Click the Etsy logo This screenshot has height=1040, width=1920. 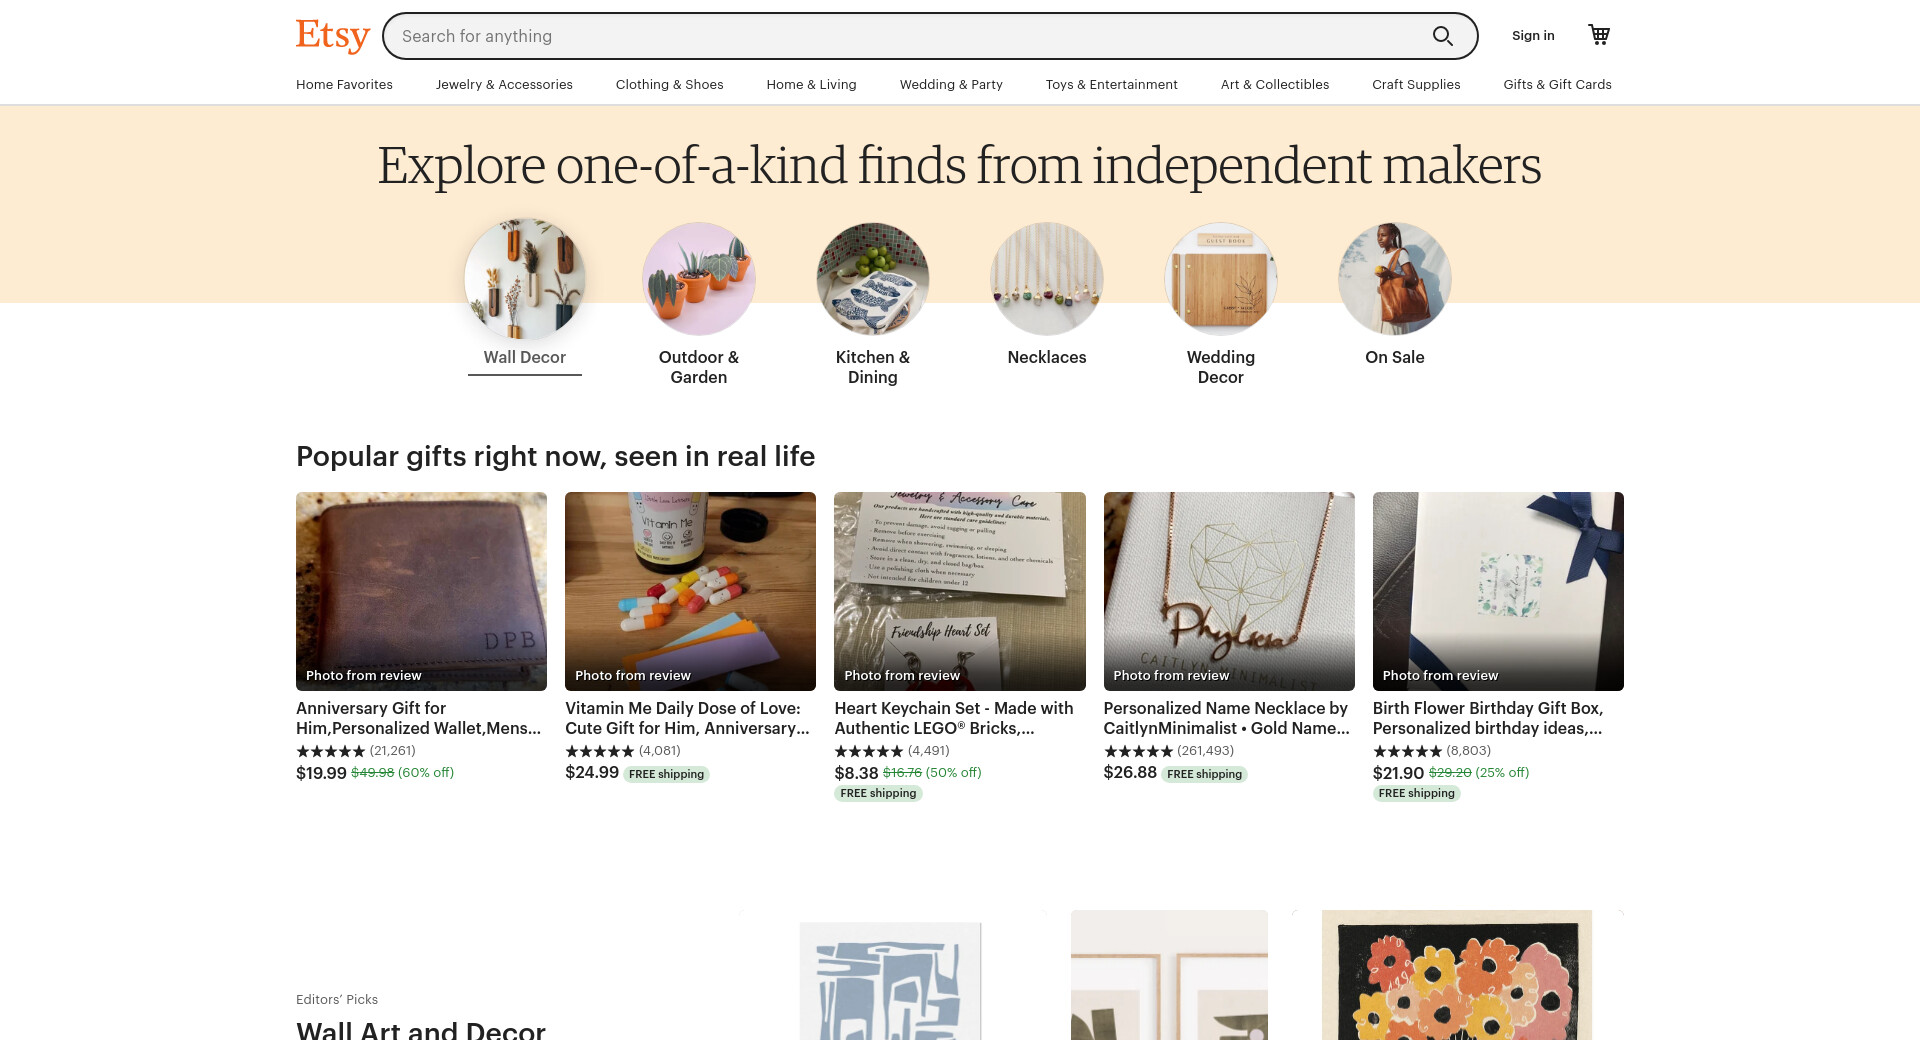[x=332, y=36]
